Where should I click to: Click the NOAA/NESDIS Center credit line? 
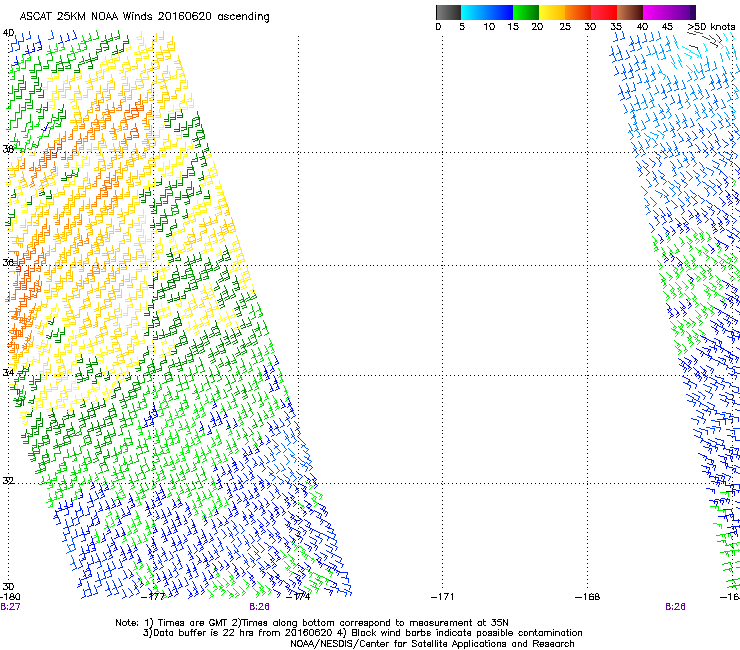pyautogui.click(x=432, y=644)
